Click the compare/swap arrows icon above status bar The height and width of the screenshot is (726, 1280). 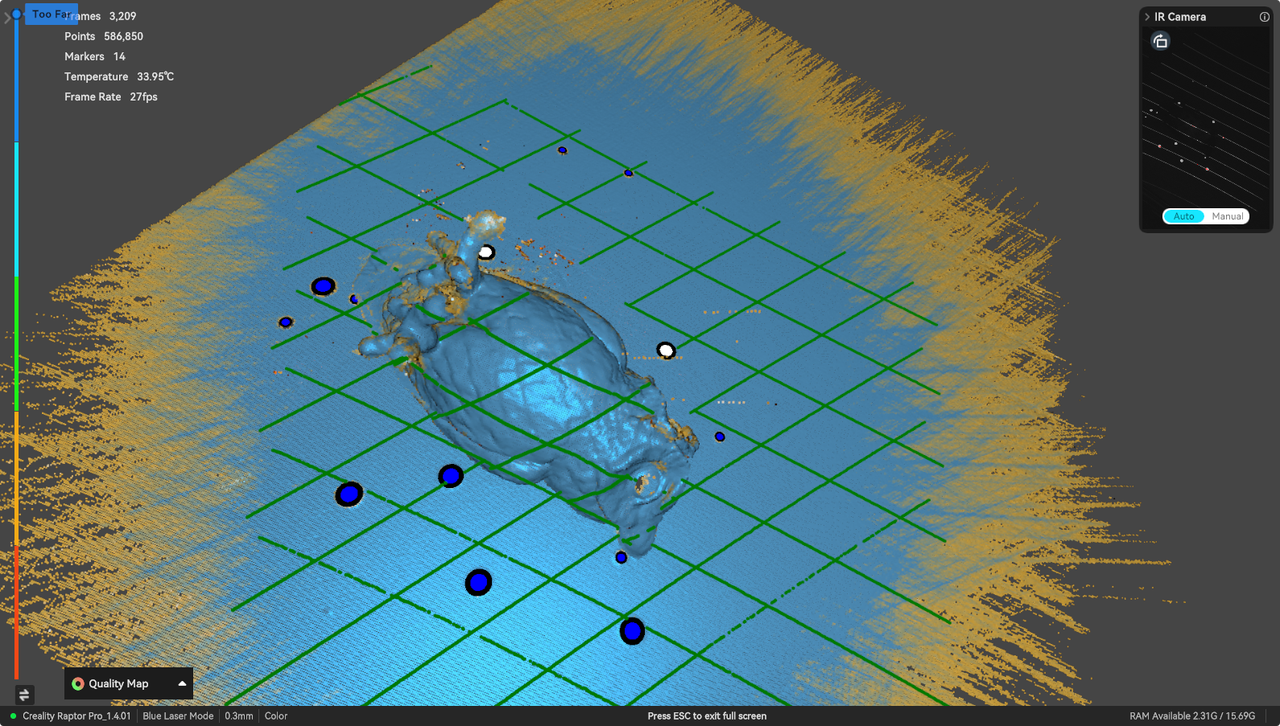[22, 695]
